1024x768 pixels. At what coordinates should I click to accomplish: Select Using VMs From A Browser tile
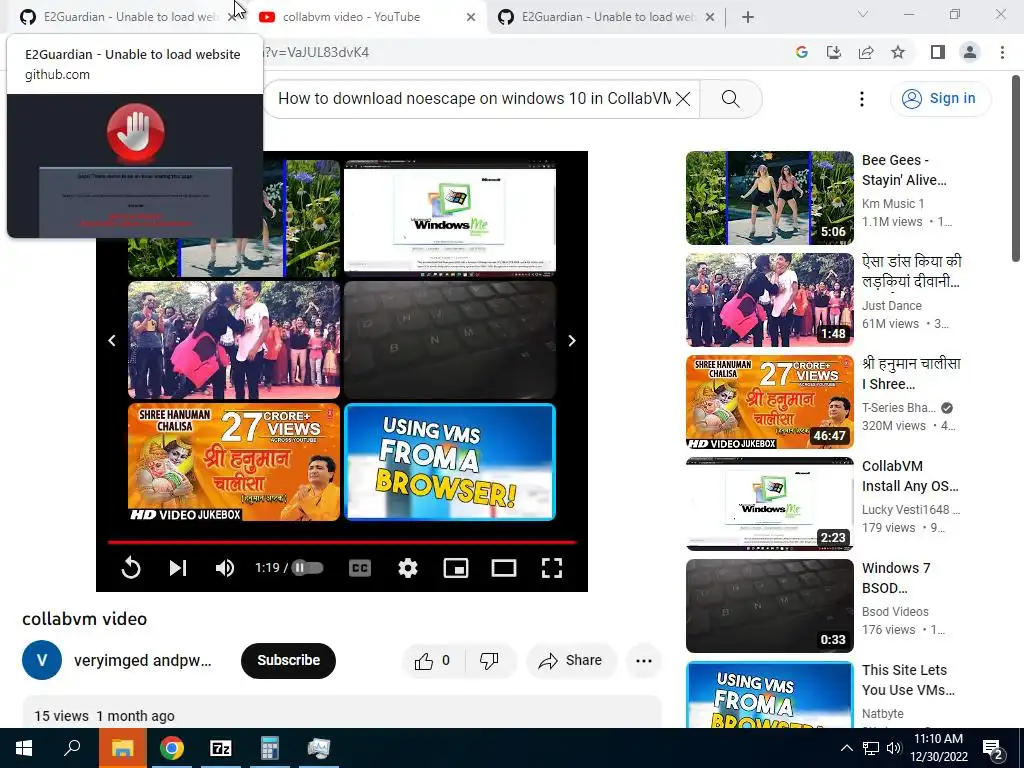450,462
